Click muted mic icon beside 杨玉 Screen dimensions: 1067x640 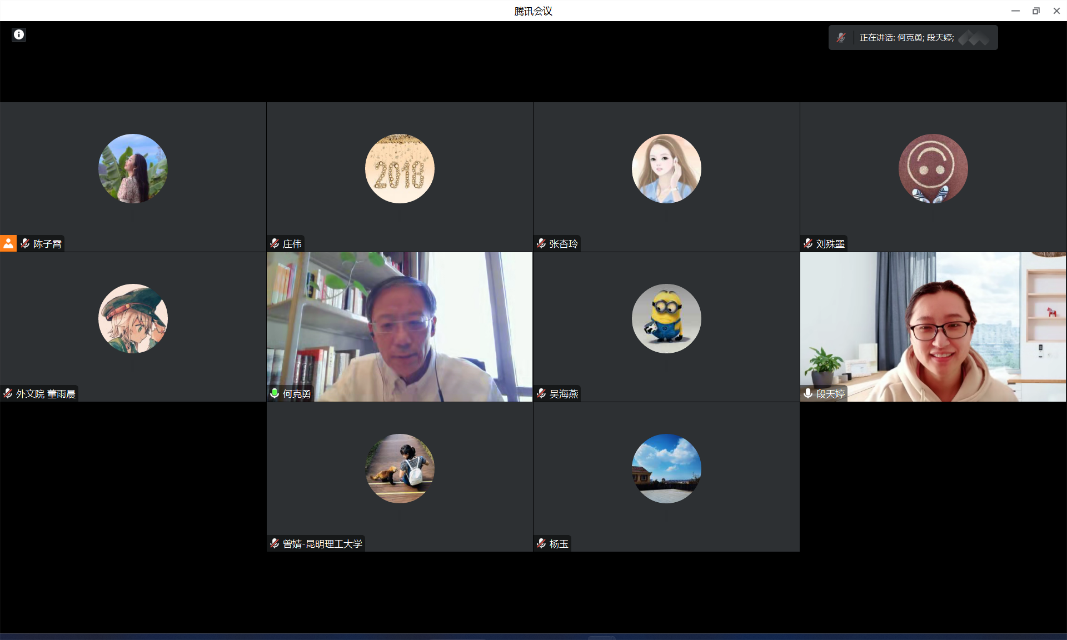(x=541, y=544)
